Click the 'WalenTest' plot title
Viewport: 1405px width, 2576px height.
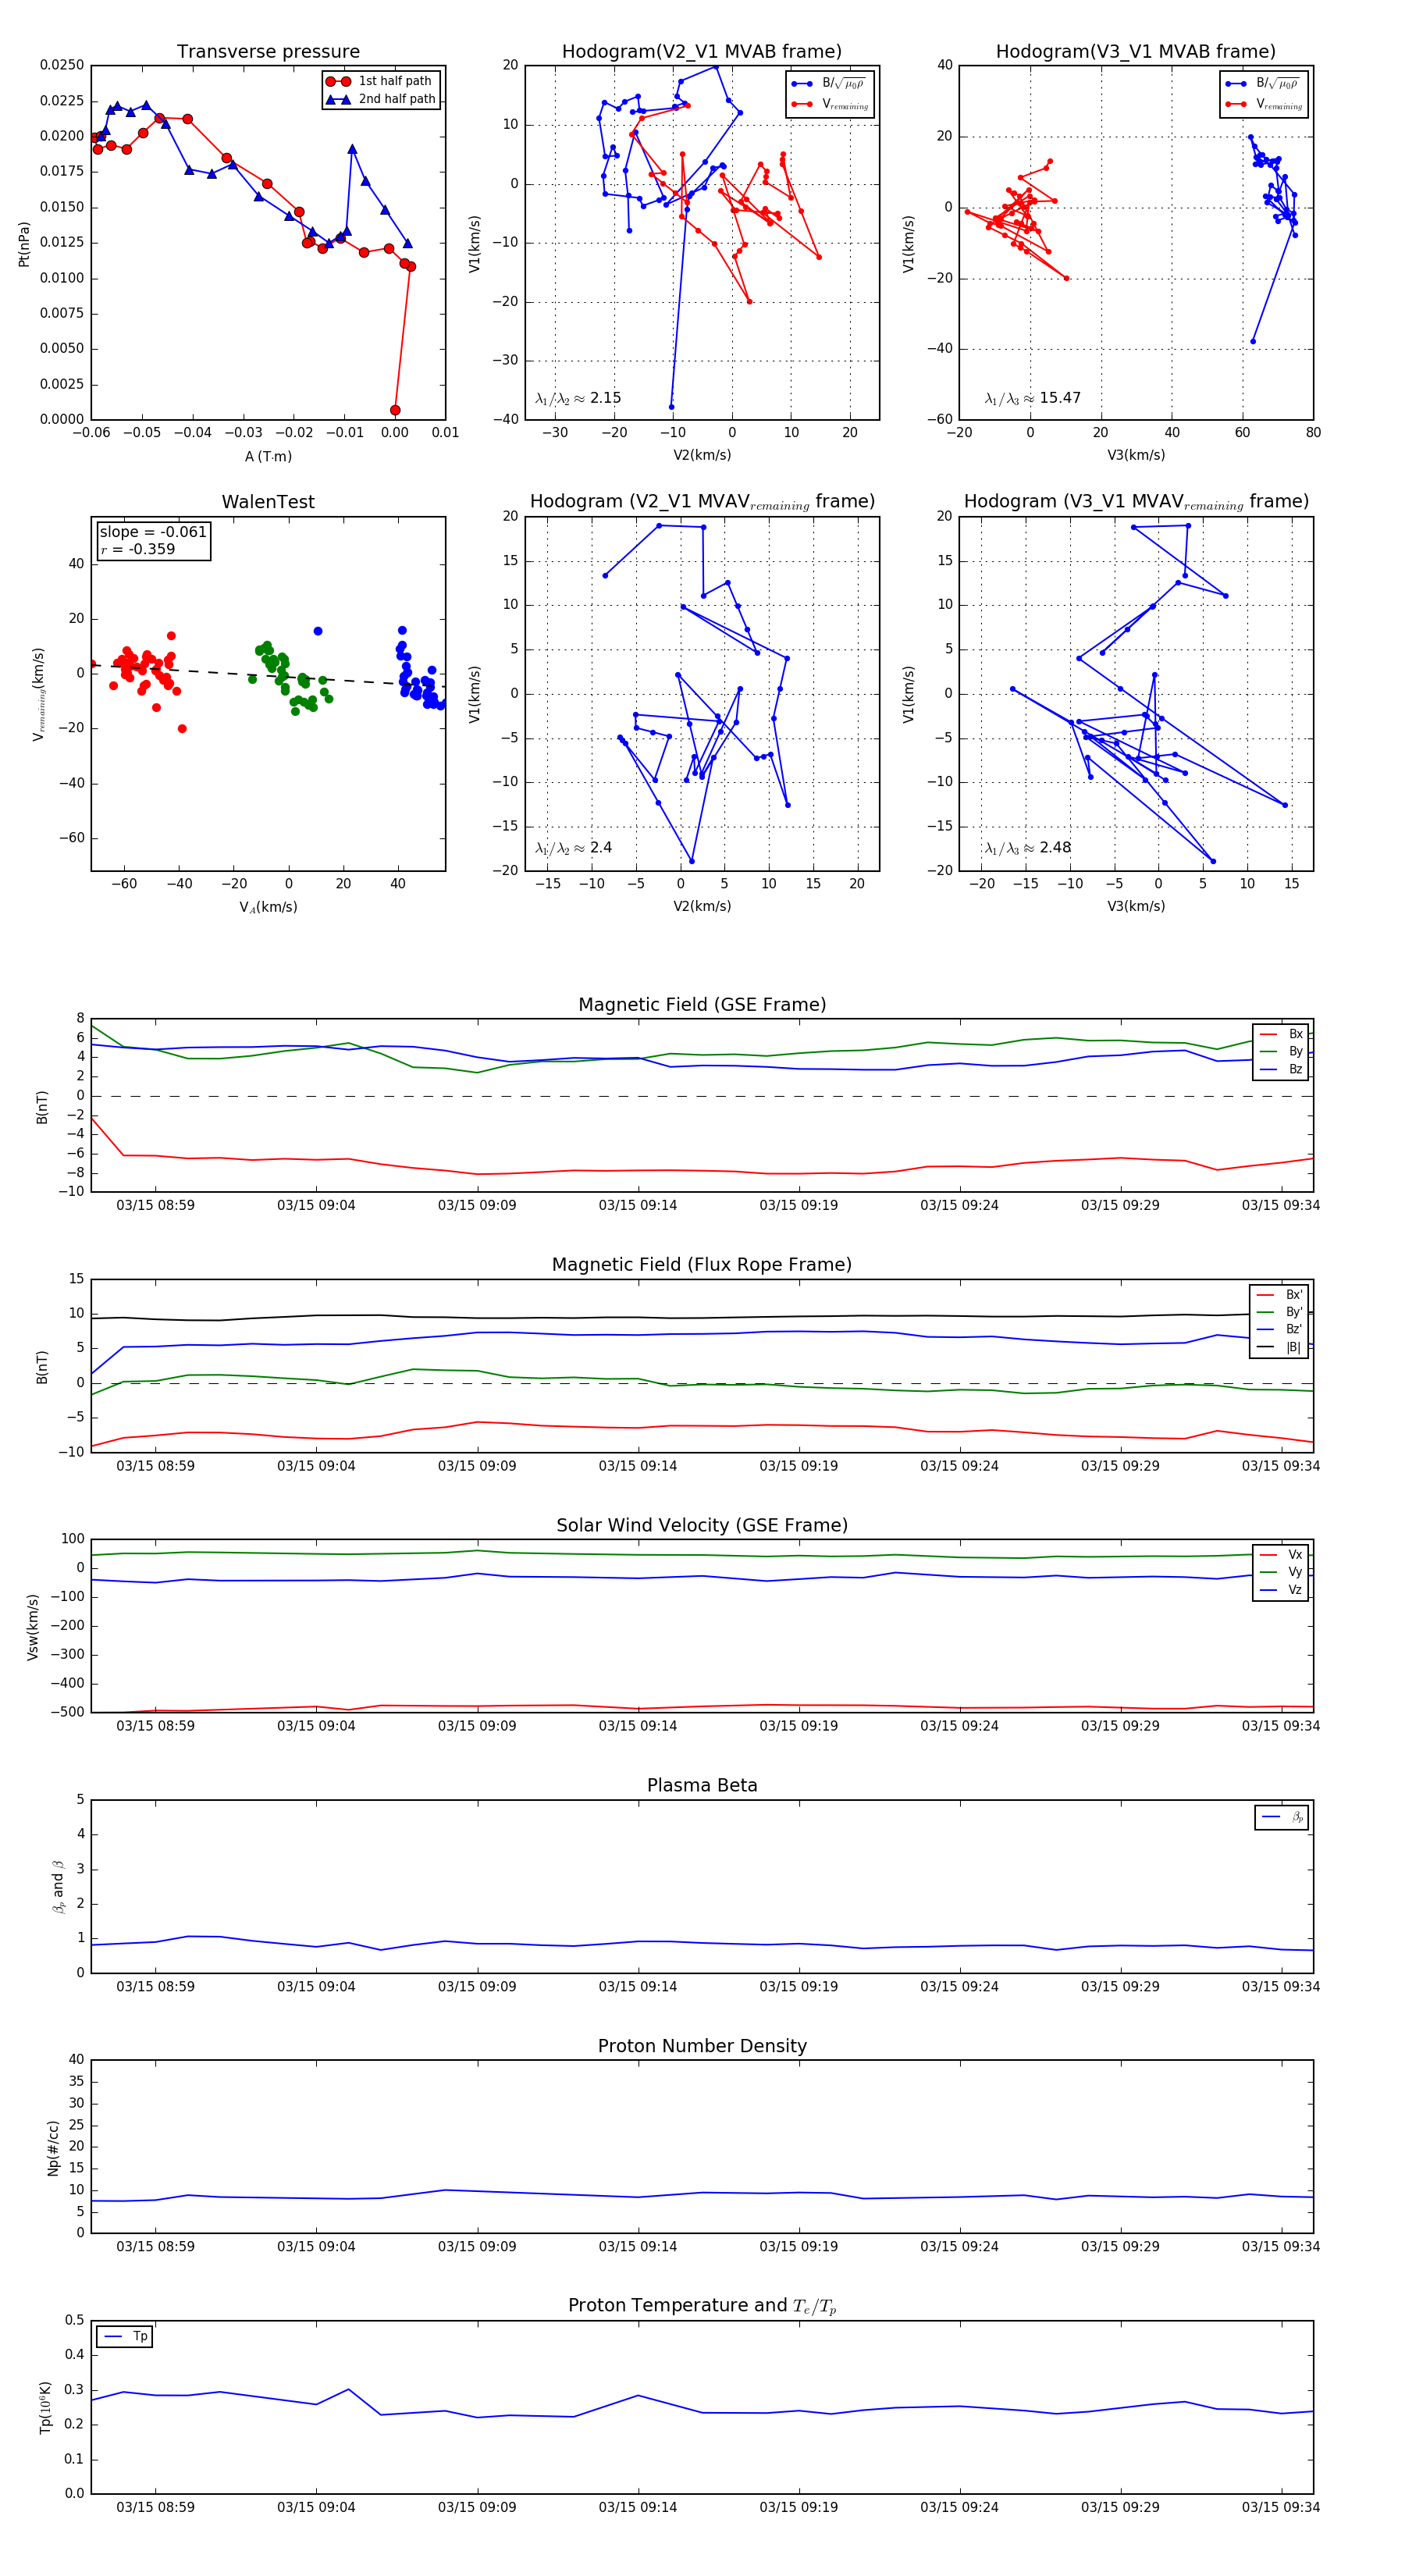point(268,502)
